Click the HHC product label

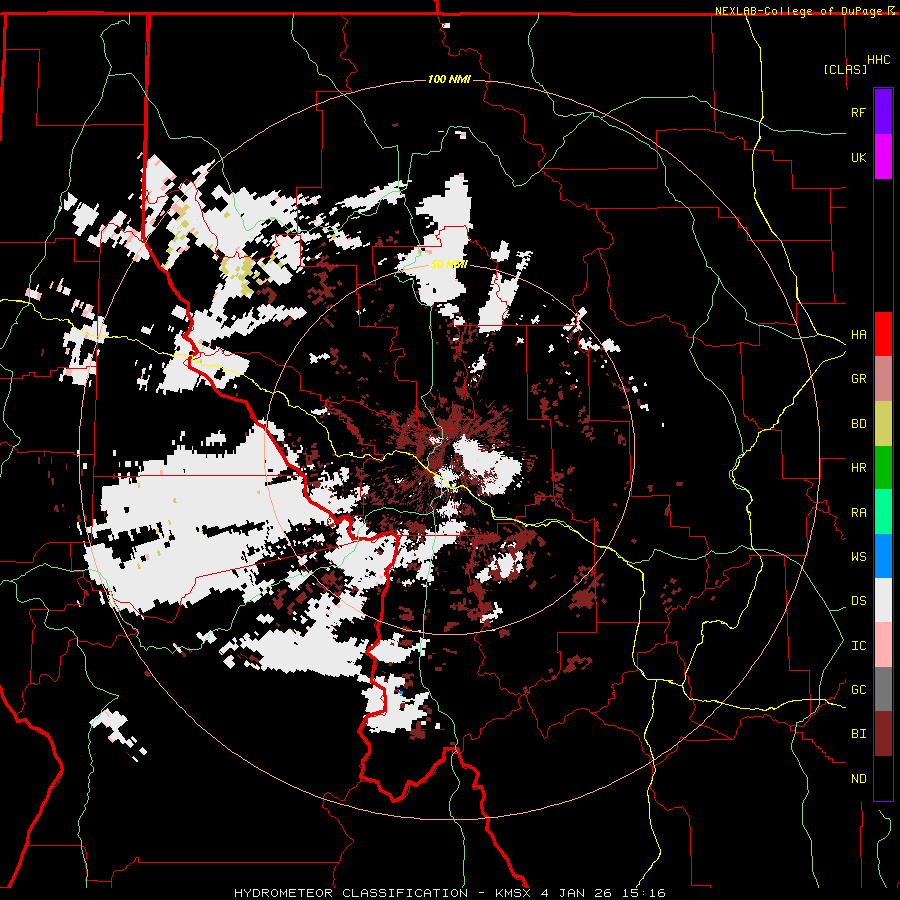pyautogui.click(x=879, y=60)
